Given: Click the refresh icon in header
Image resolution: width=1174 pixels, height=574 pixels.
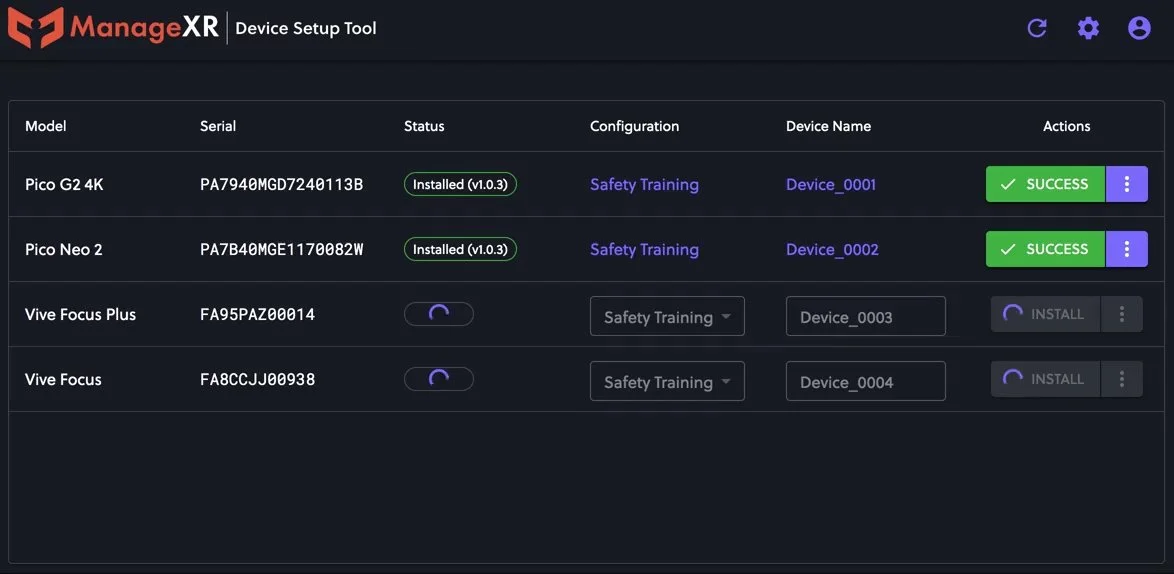Looking at the screenshot, I should [x=1037, y=29].
